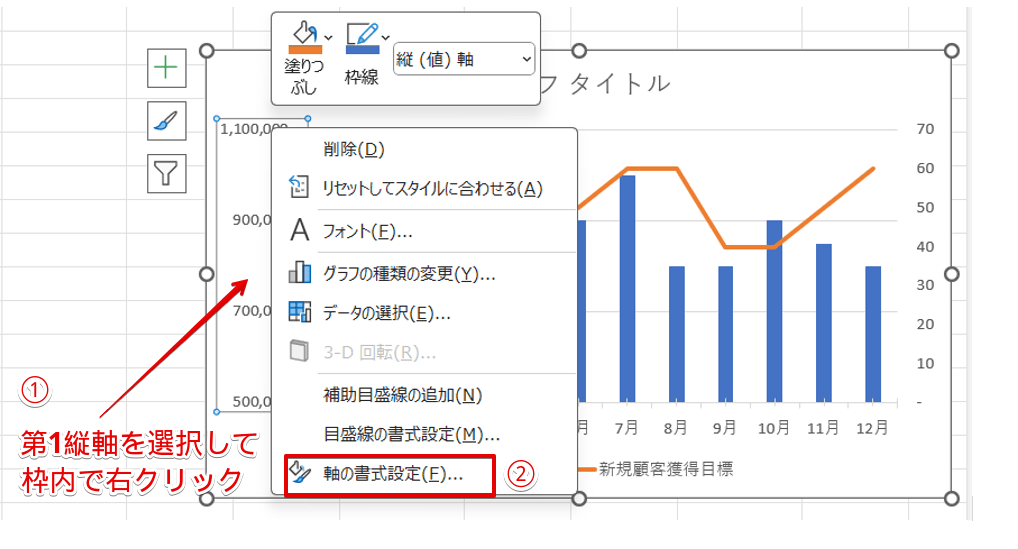The image size is (1018, 549).
Task: Choose 軸の書式設定(F)... menu entry
Action: [392, 475]
